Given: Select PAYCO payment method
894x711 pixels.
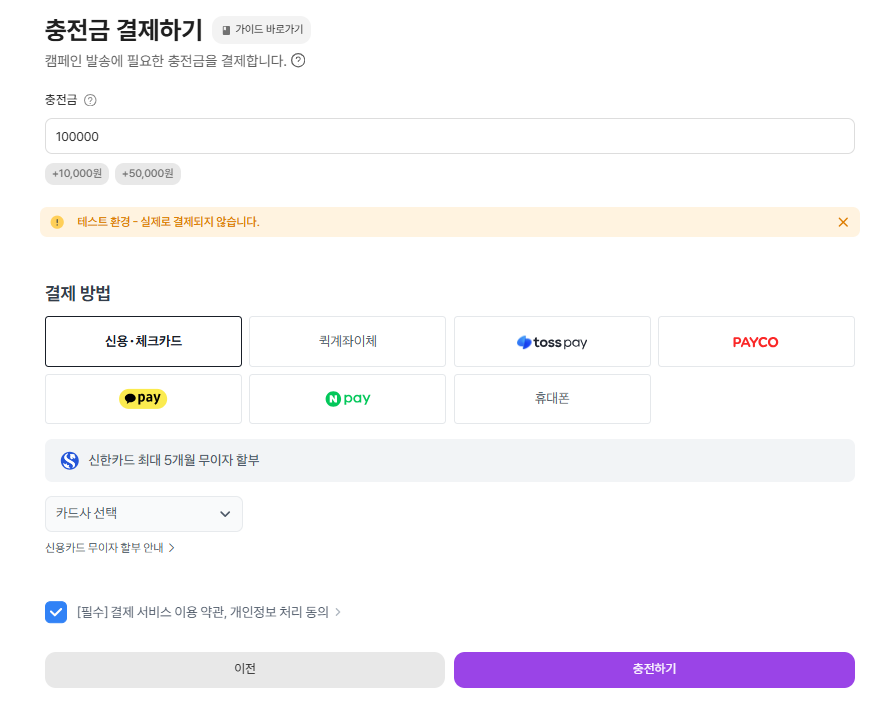Looking at the screenshot, I should [x=756, y=342].
